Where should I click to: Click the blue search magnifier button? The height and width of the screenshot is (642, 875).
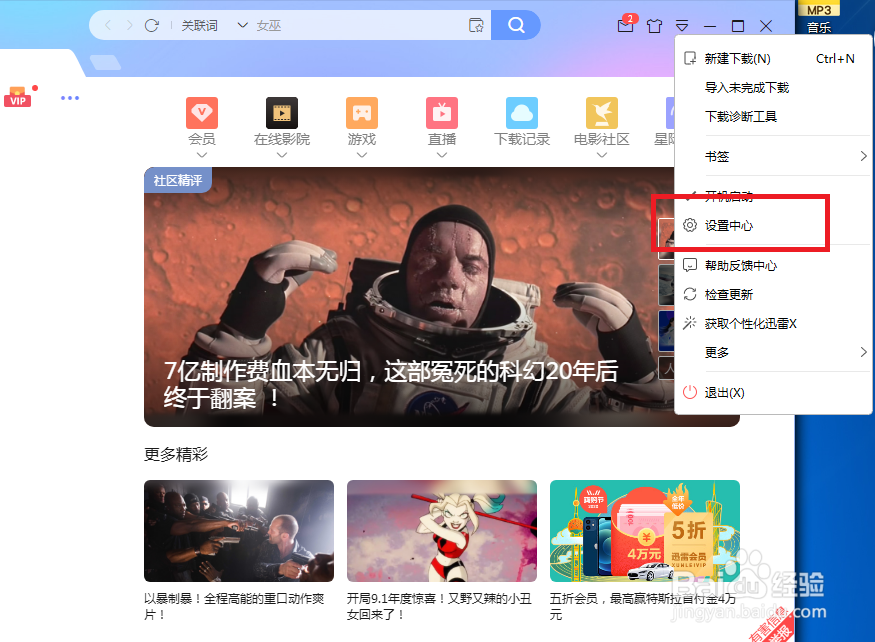point(516,25)
